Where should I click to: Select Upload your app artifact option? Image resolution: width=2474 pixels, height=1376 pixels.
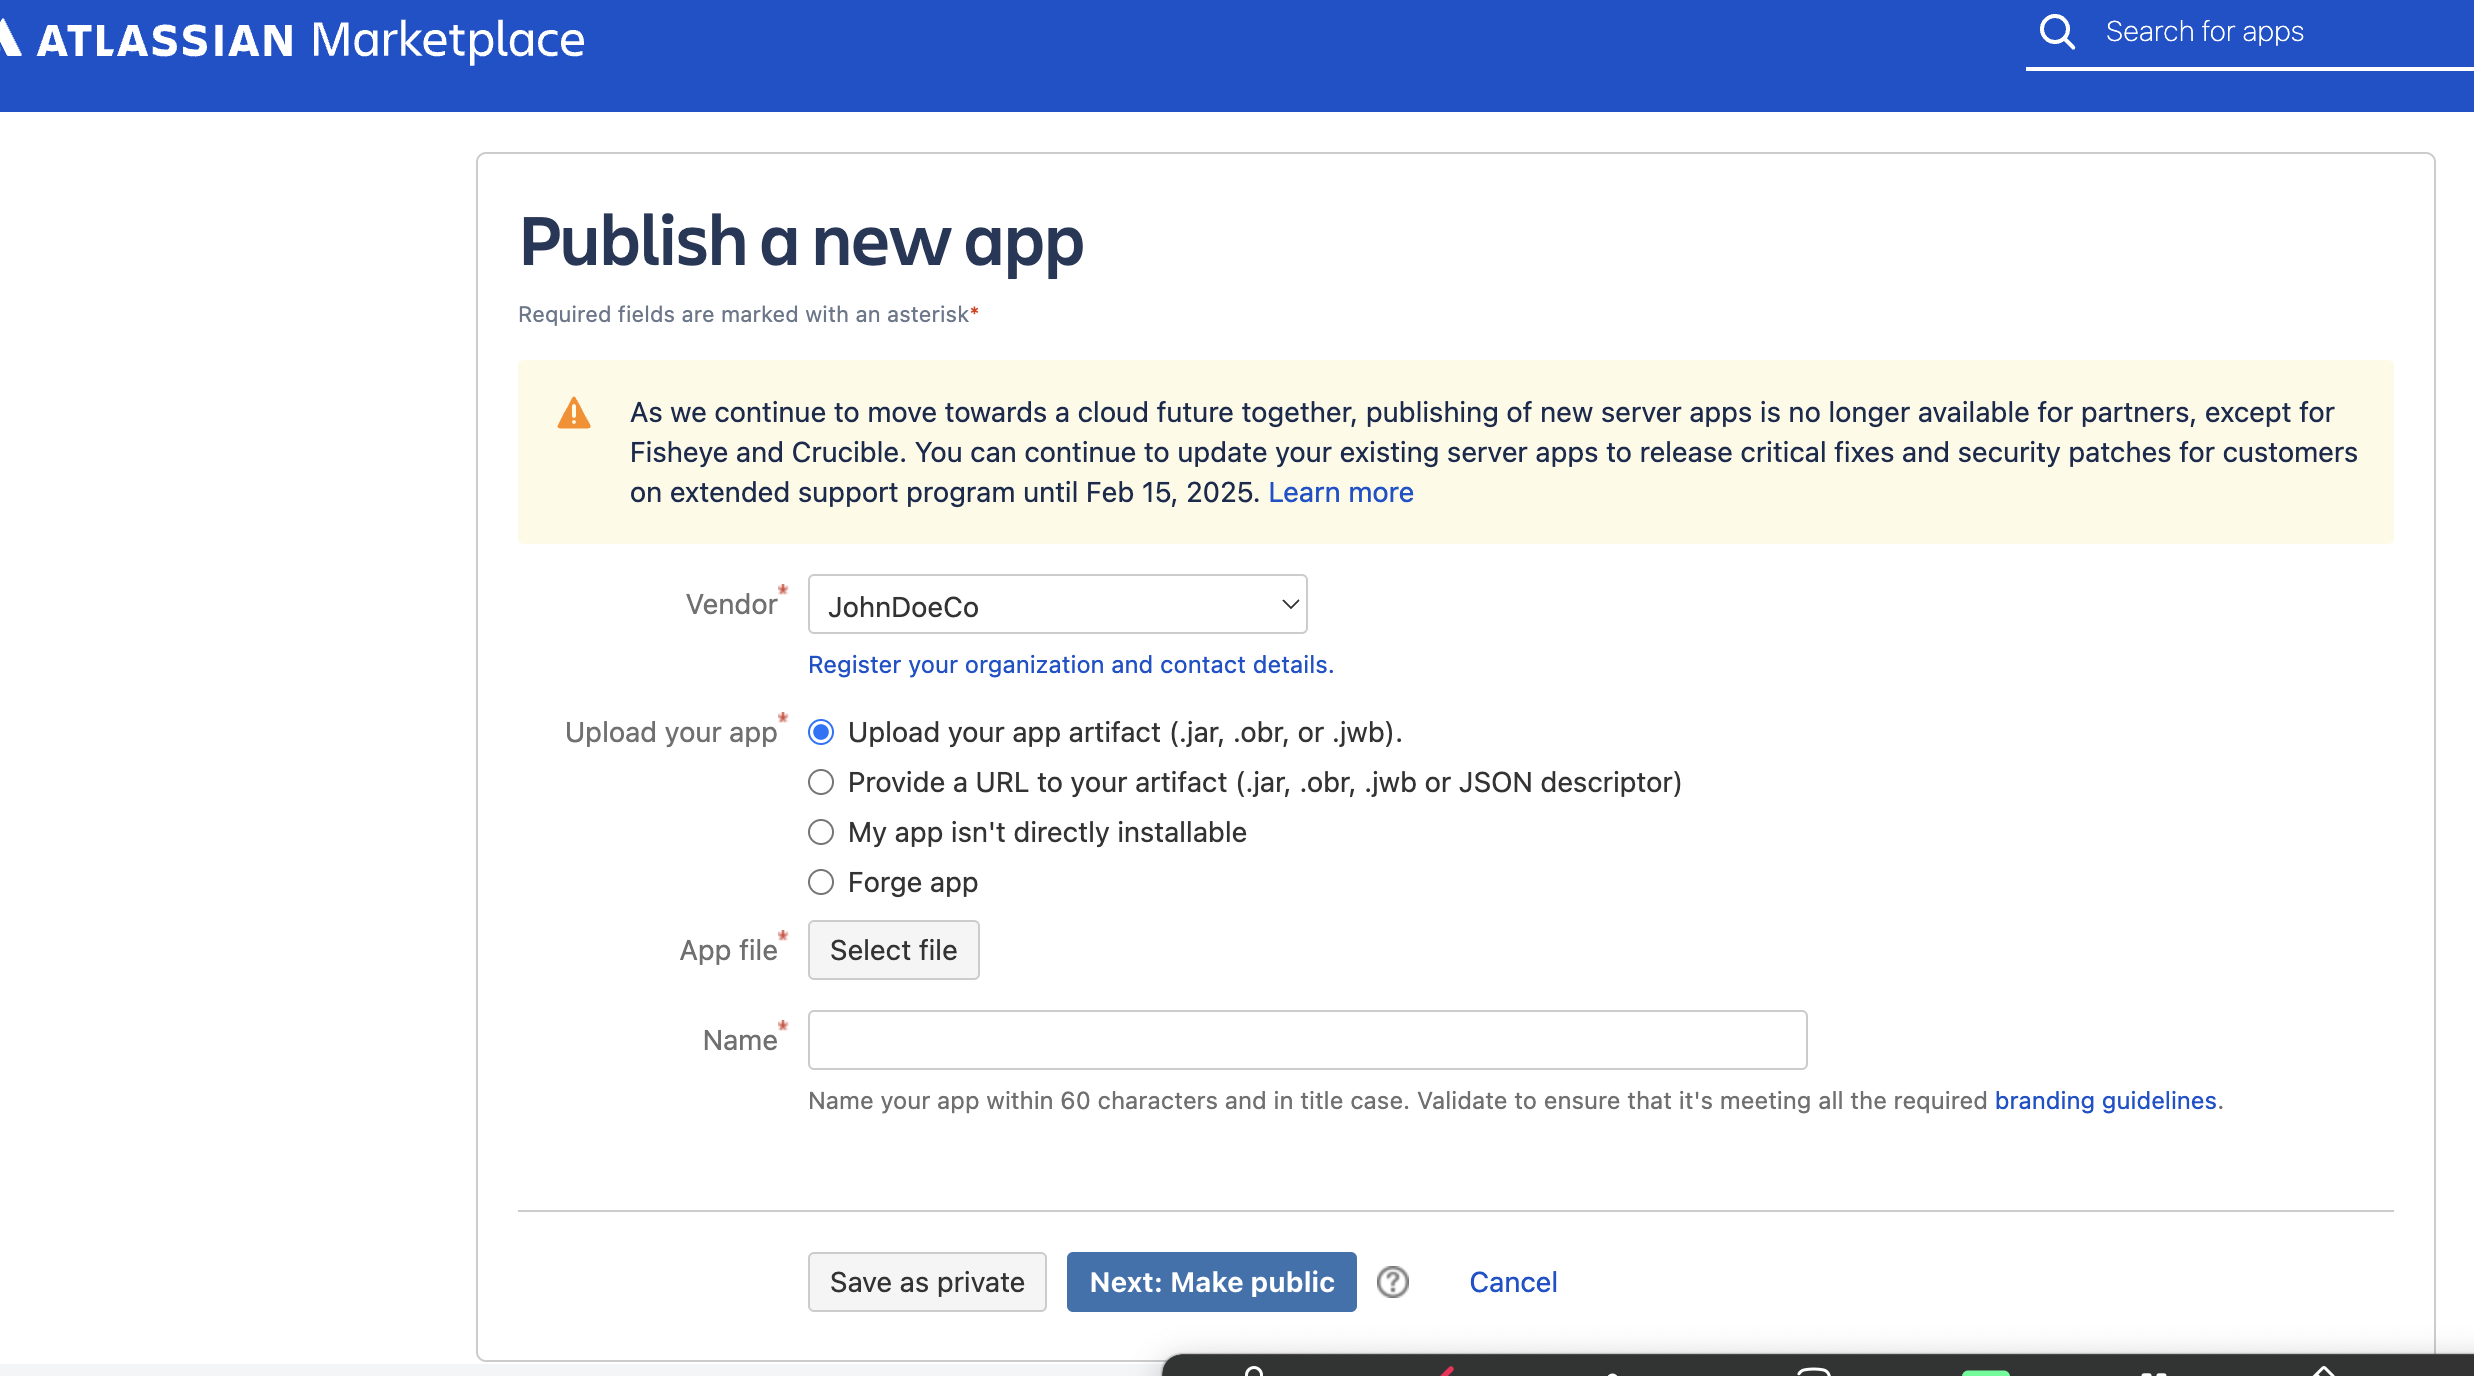pos(821,732)
